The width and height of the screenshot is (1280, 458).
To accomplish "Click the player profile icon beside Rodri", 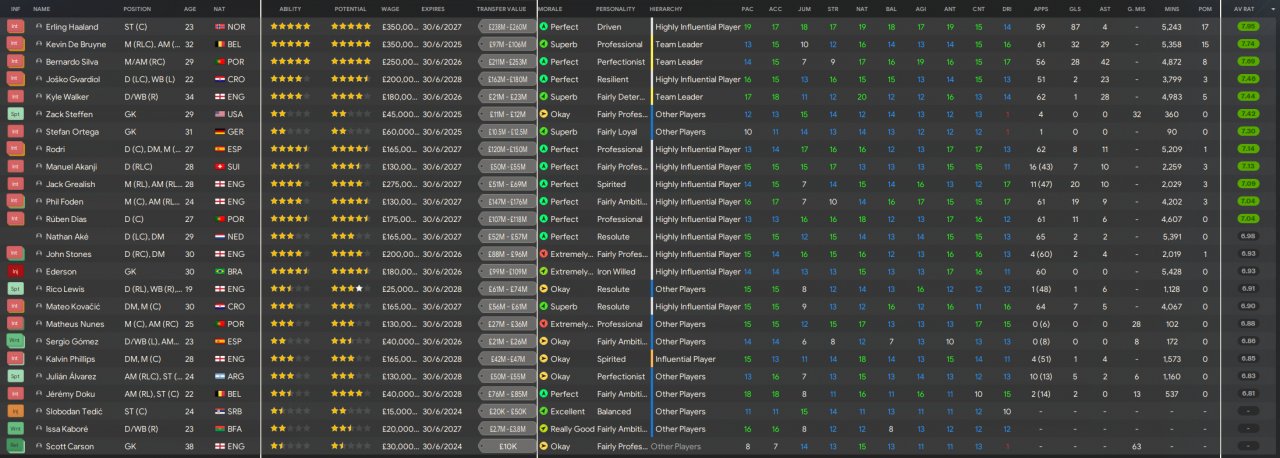I will point(38,149).
